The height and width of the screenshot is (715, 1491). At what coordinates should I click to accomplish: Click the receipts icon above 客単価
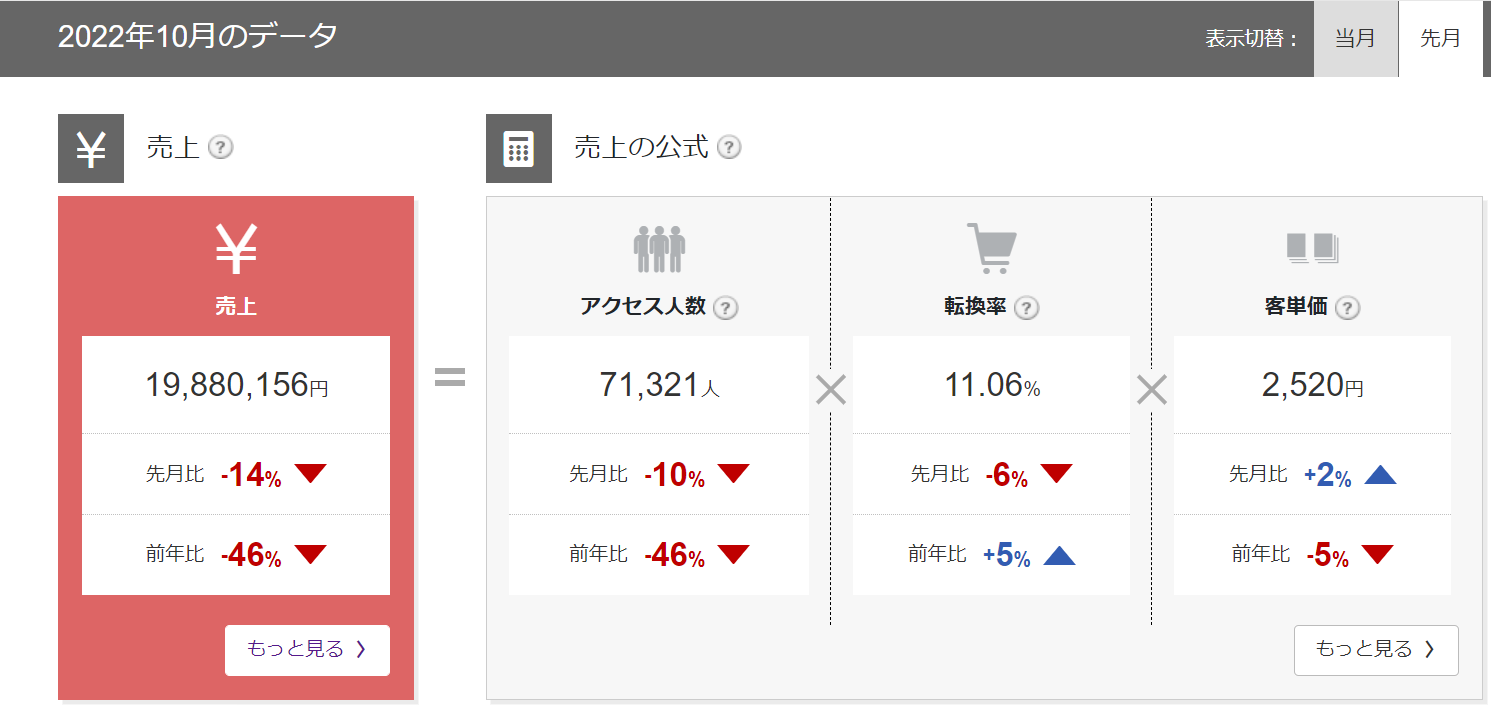[1312, 248]
